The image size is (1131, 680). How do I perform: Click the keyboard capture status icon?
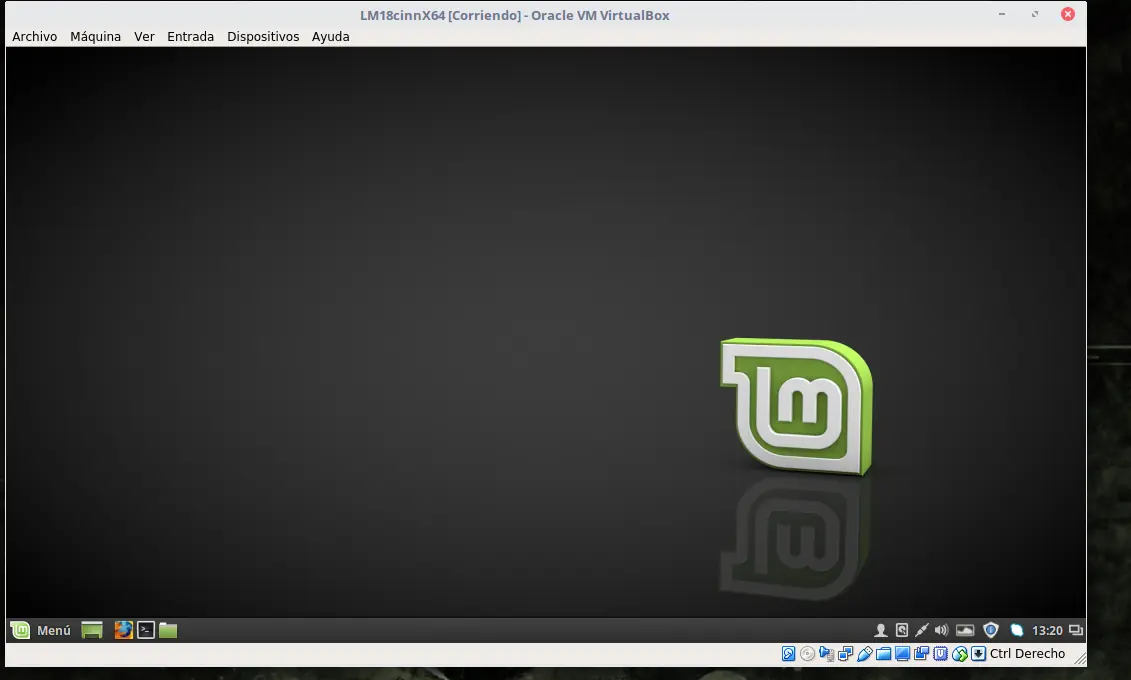point(978,653)
